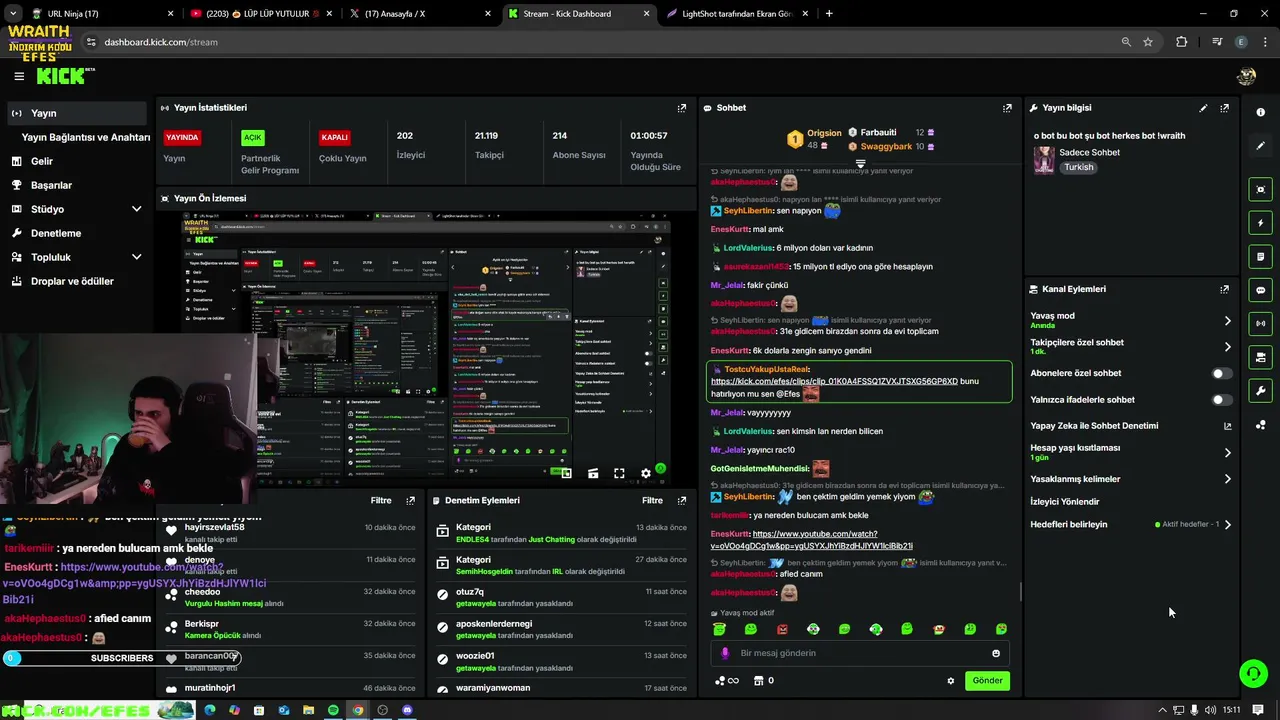Pop out the Kanal Eylemleri panel
This screenshot has width=1280, height=720.
1224,289
